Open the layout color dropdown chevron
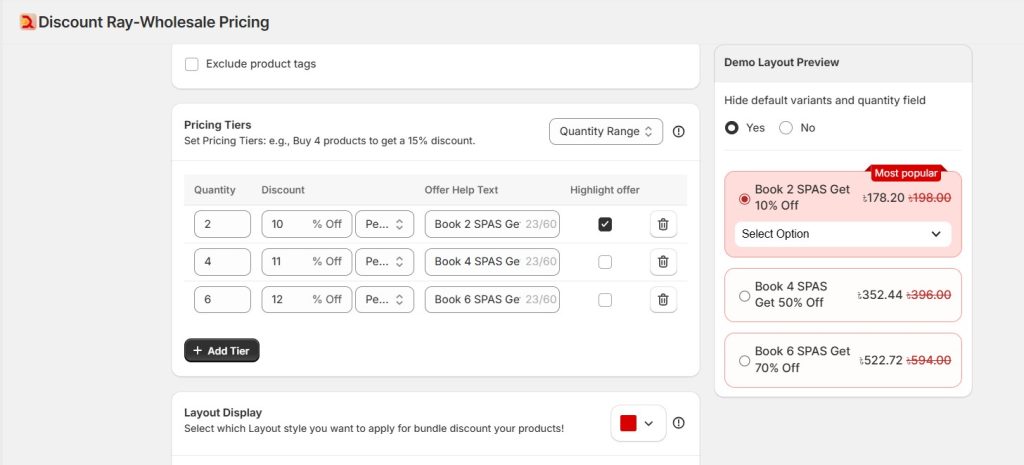The image size is (1024, 465). (x=648, y=423)
